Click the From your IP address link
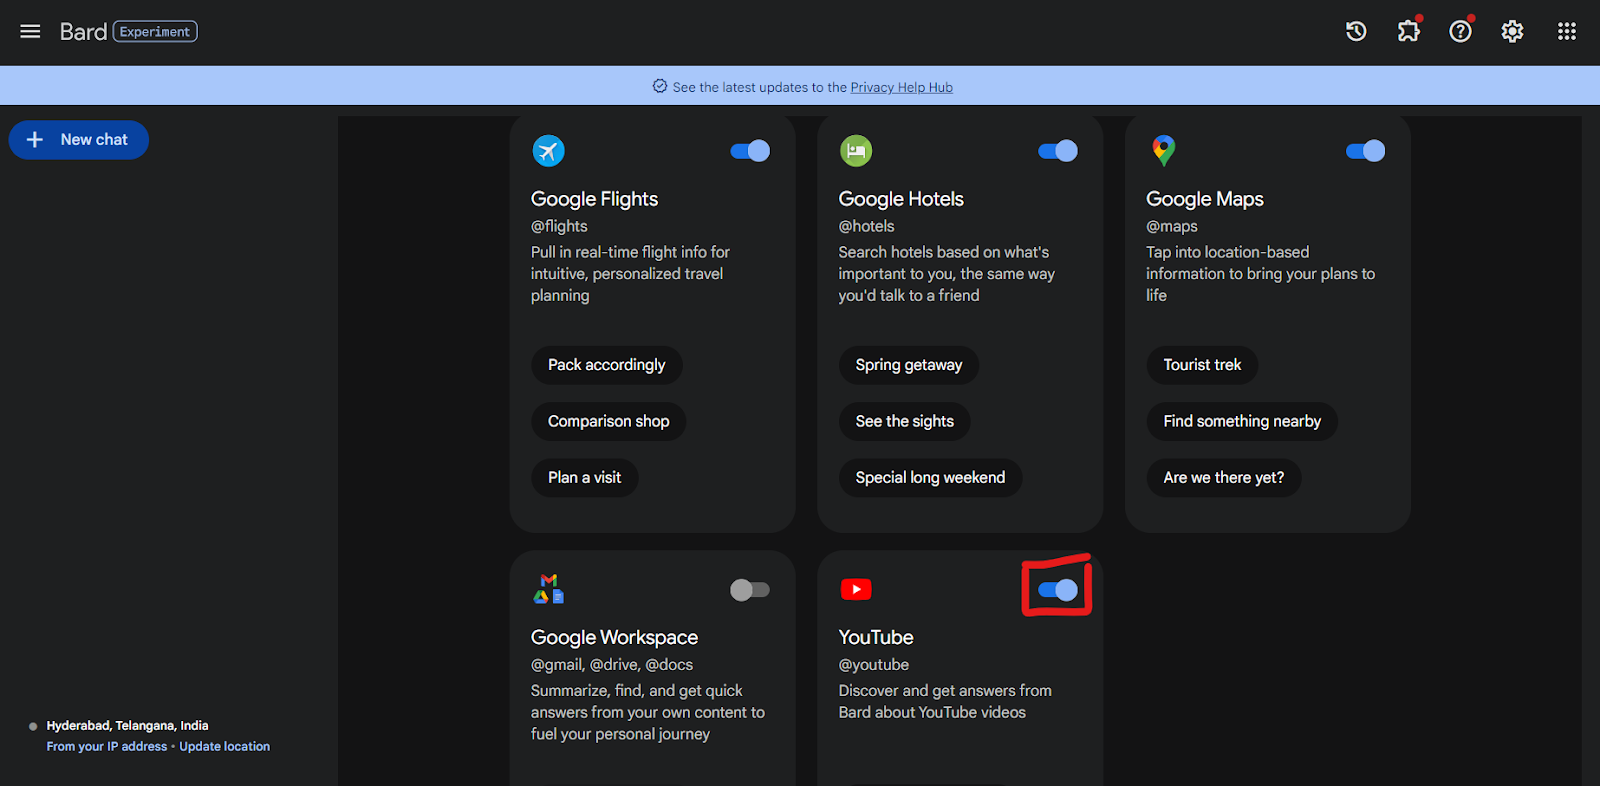The width and height of the screenshot is (1600, 786). coord(107,746)
